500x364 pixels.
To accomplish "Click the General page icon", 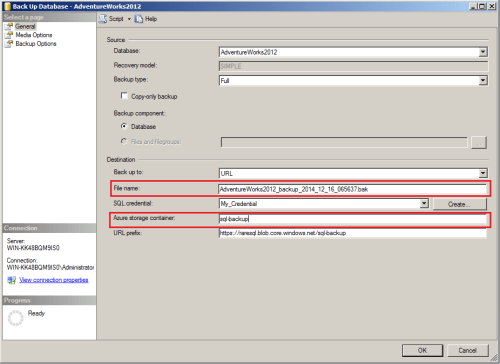I will point(9,26).
